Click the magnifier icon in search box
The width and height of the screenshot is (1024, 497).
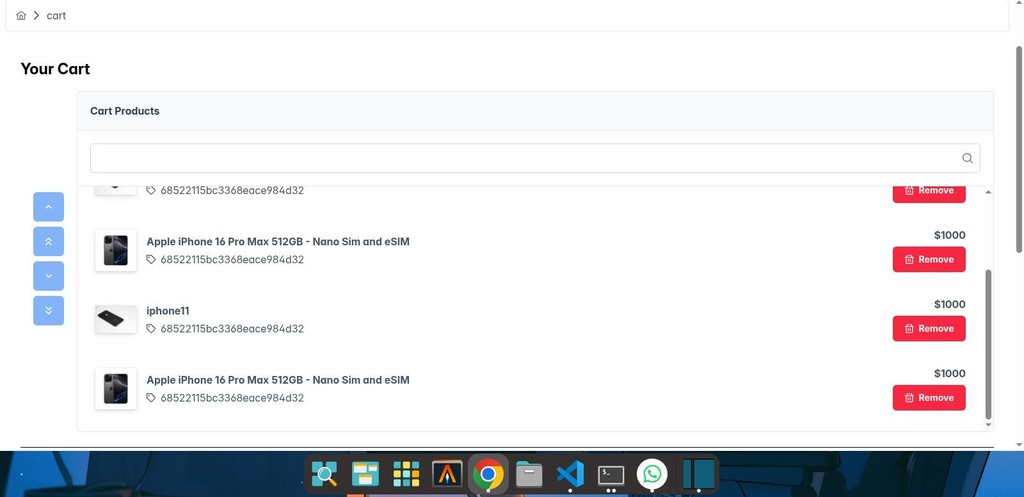click(x=967, y=158)
